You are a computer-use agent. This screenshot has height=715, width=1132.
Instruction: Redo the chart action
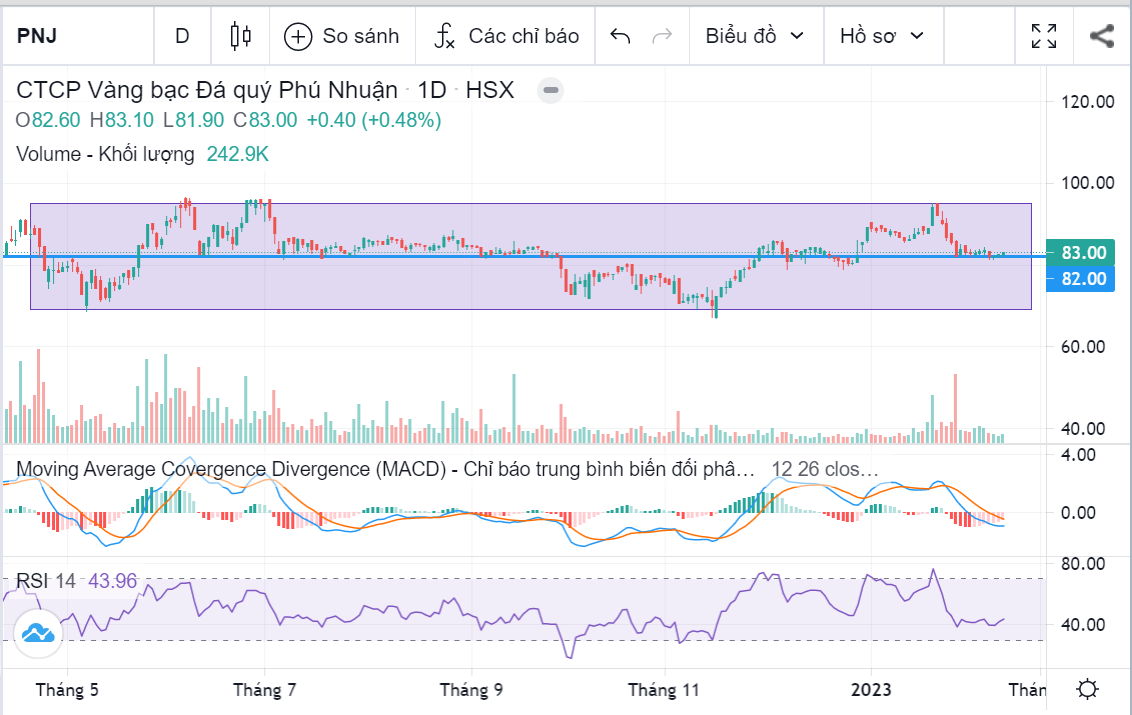click(x=661, y=36)
